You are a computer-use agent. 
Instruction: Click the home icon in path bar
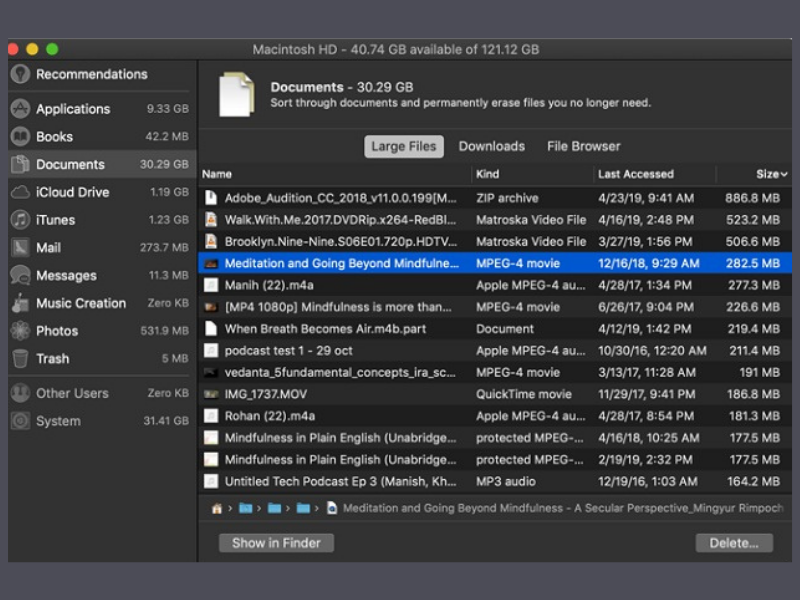coord(217,508)
